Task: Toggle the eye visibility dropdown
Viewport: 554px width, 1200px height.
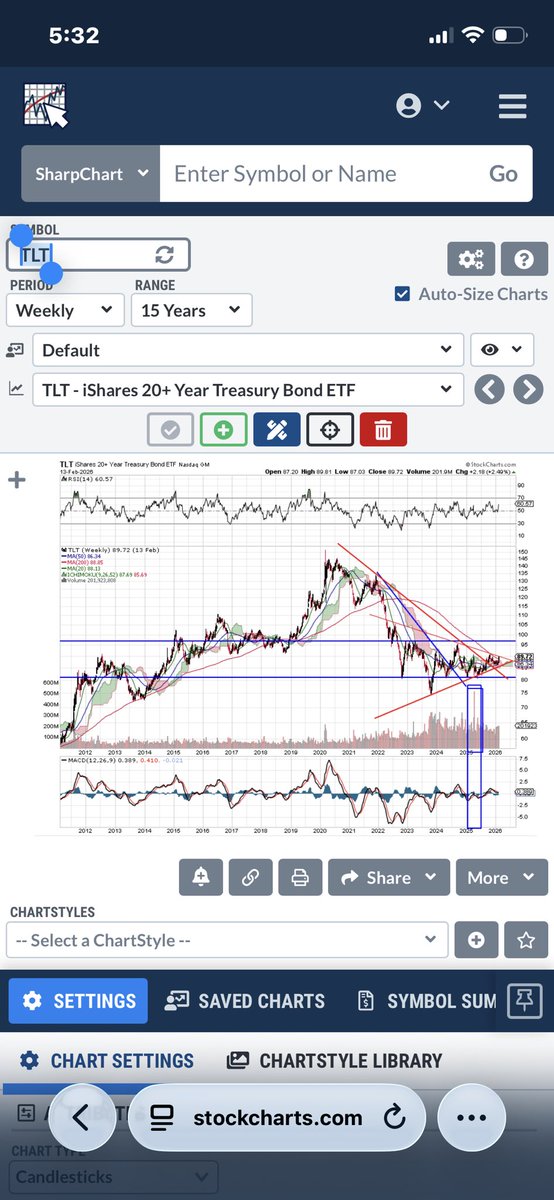Action: click(502, 350)
